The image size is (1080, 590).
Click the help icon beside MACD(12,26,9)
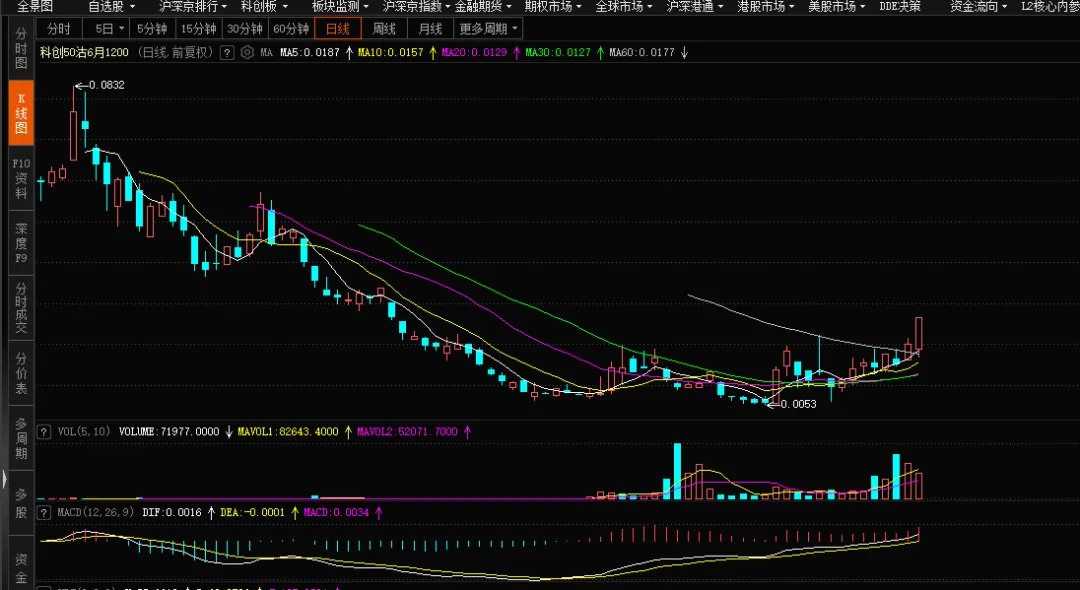[43, 512]
